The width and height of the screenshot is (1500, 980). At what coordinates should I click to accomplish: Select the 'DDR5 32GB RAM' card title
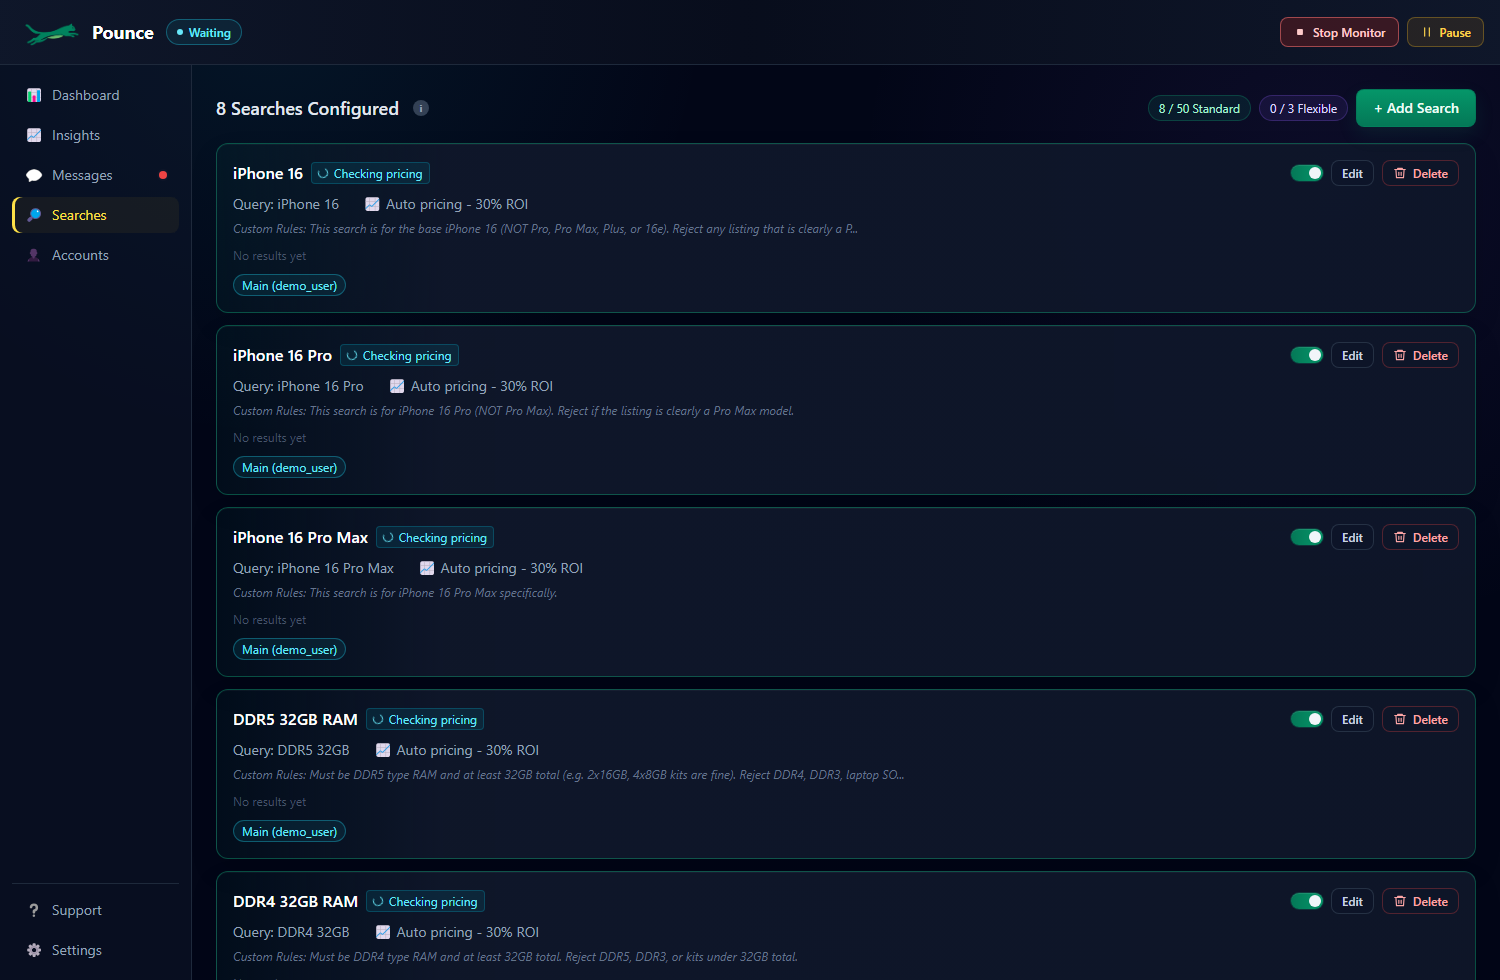(x=295, y=719)
